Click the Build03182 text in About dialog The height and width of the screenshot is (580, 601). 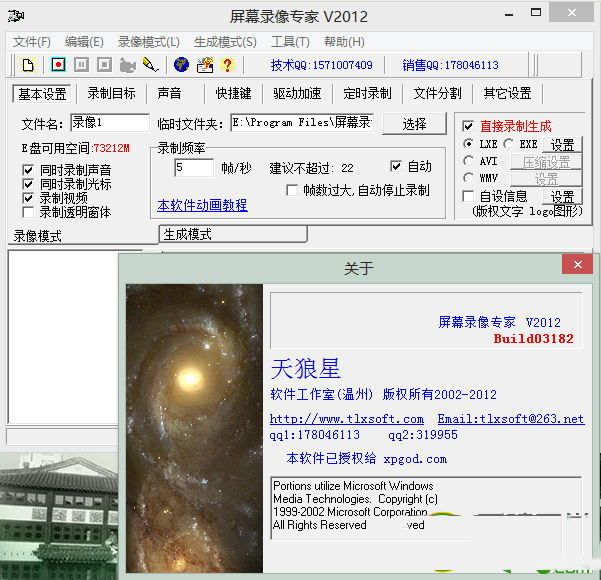(534, 338)
